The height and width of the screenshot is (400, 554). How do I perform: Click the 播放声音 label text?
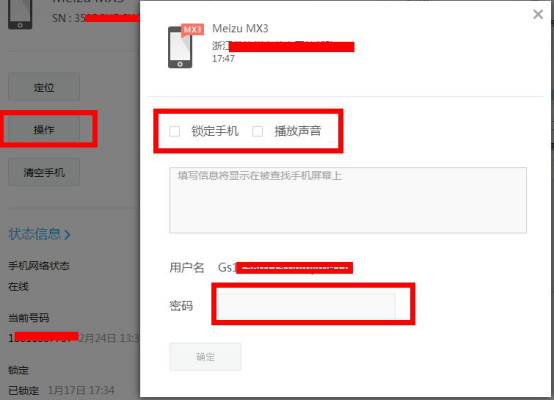(x=298, y=131)
